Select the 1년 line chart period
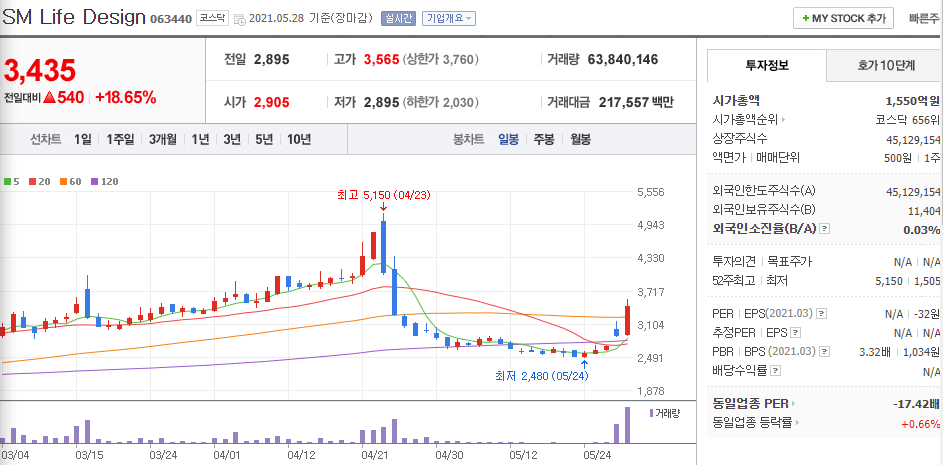943x465 pixels. click(x=200, y=140)
